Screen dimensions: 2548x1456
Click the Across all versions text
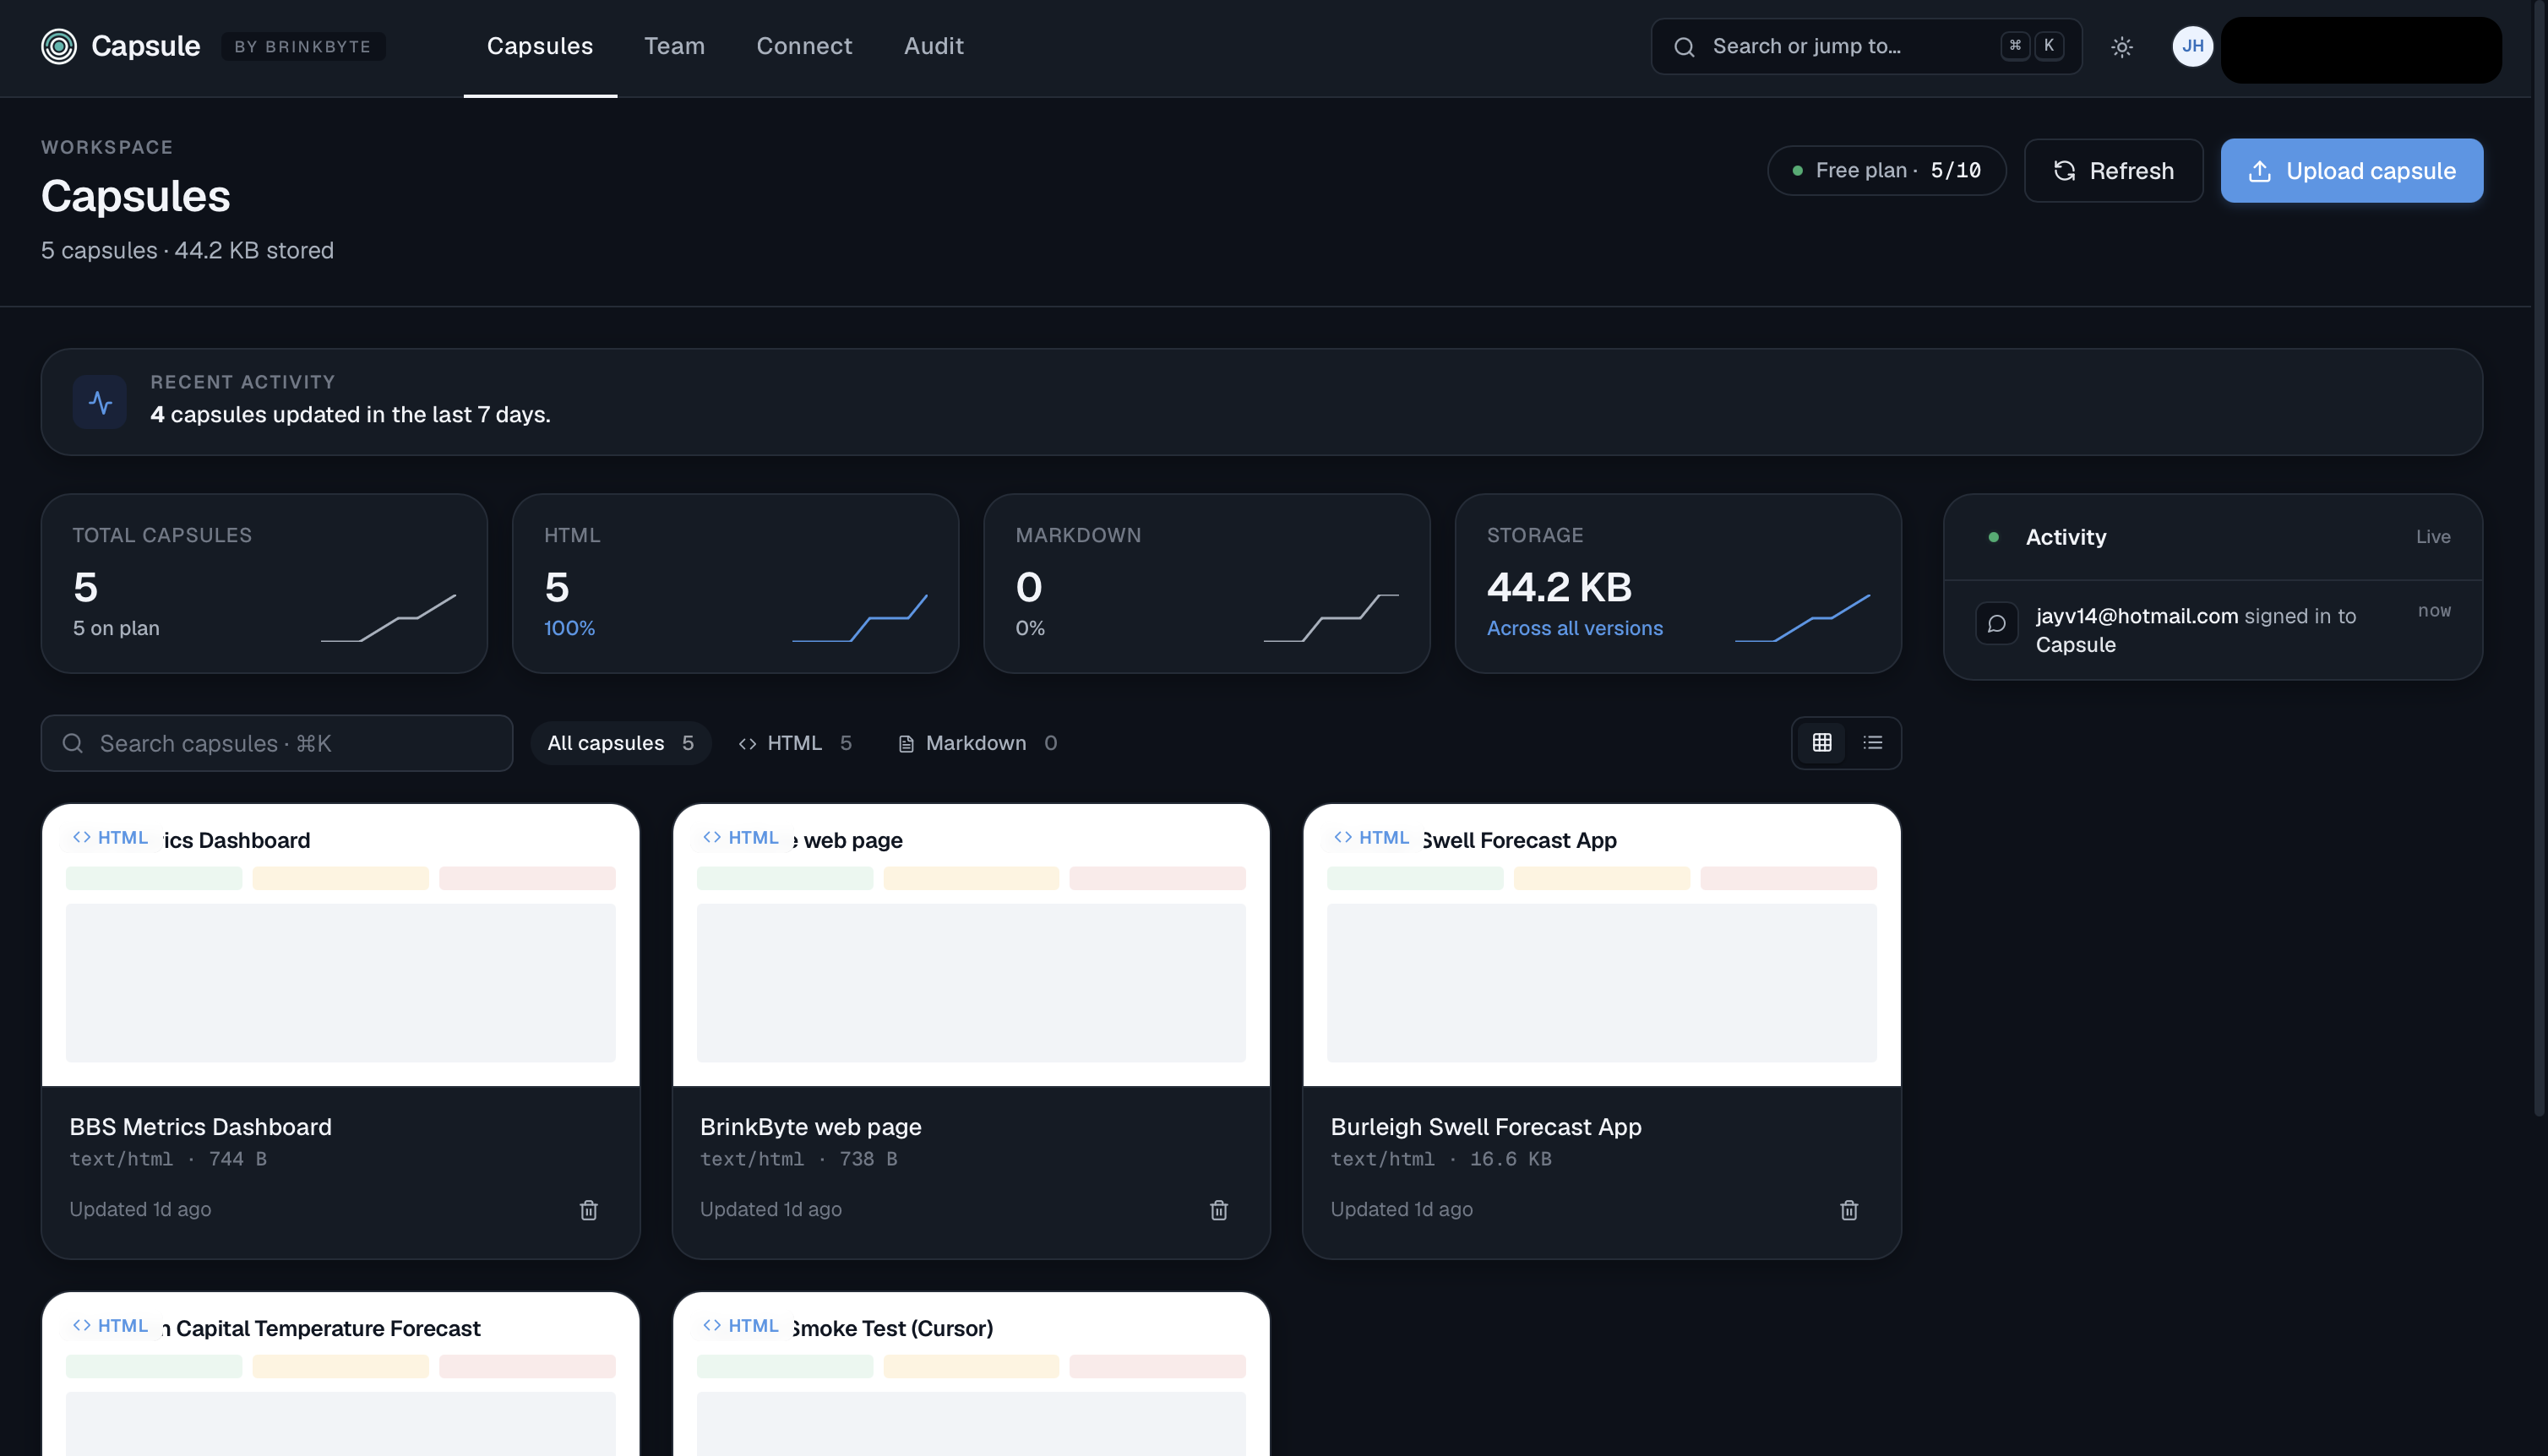point(1574,628)
